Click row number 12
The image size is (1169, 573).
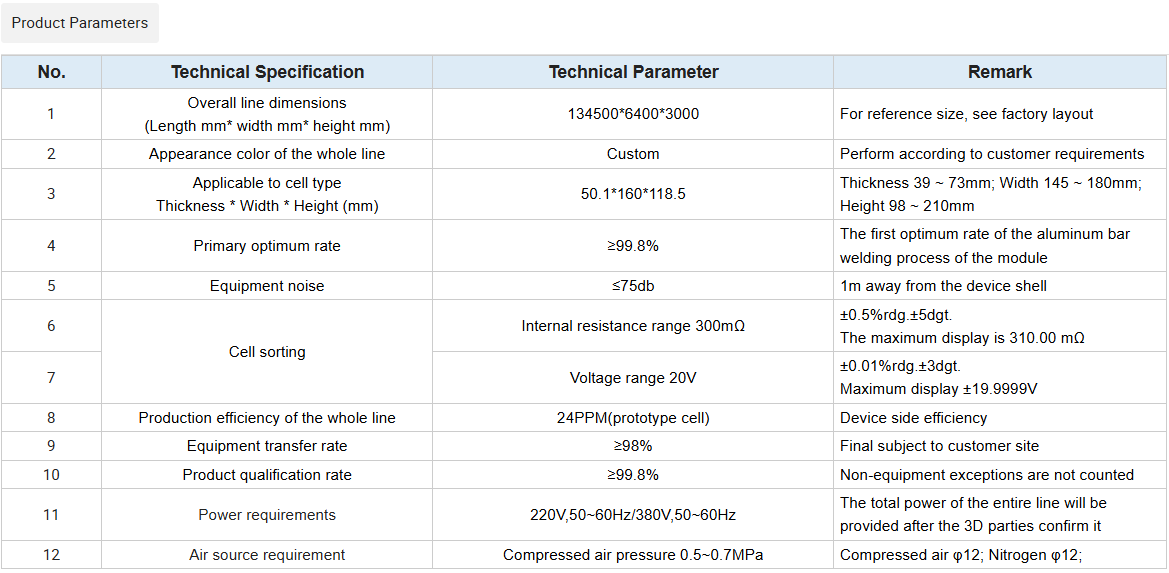point(51,555)
